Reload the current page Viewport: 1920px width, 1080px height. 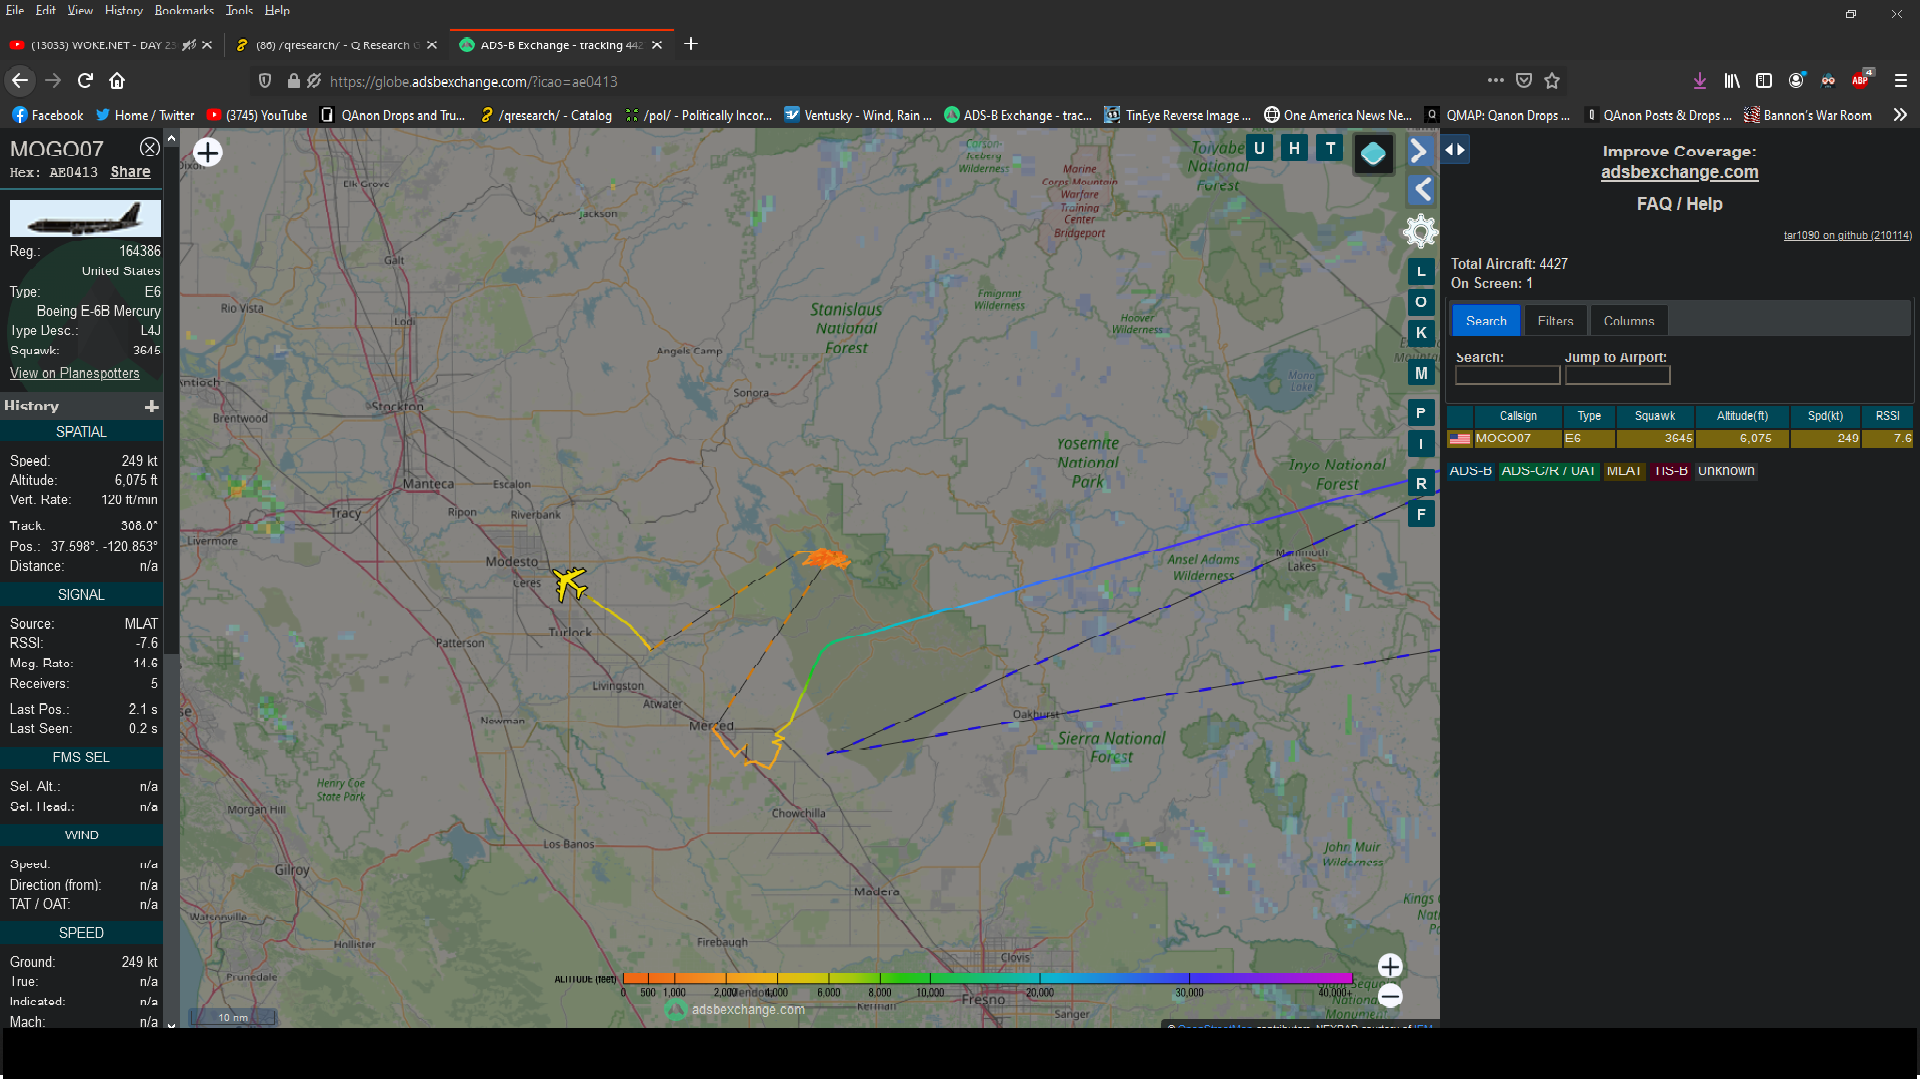tap(86, 81)
